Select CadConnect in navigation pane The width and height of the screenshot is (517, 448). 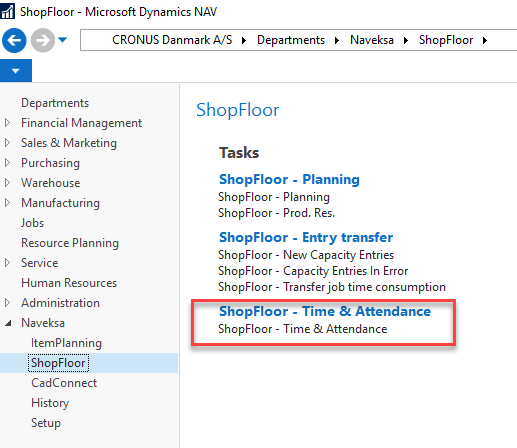coord(64,383)
